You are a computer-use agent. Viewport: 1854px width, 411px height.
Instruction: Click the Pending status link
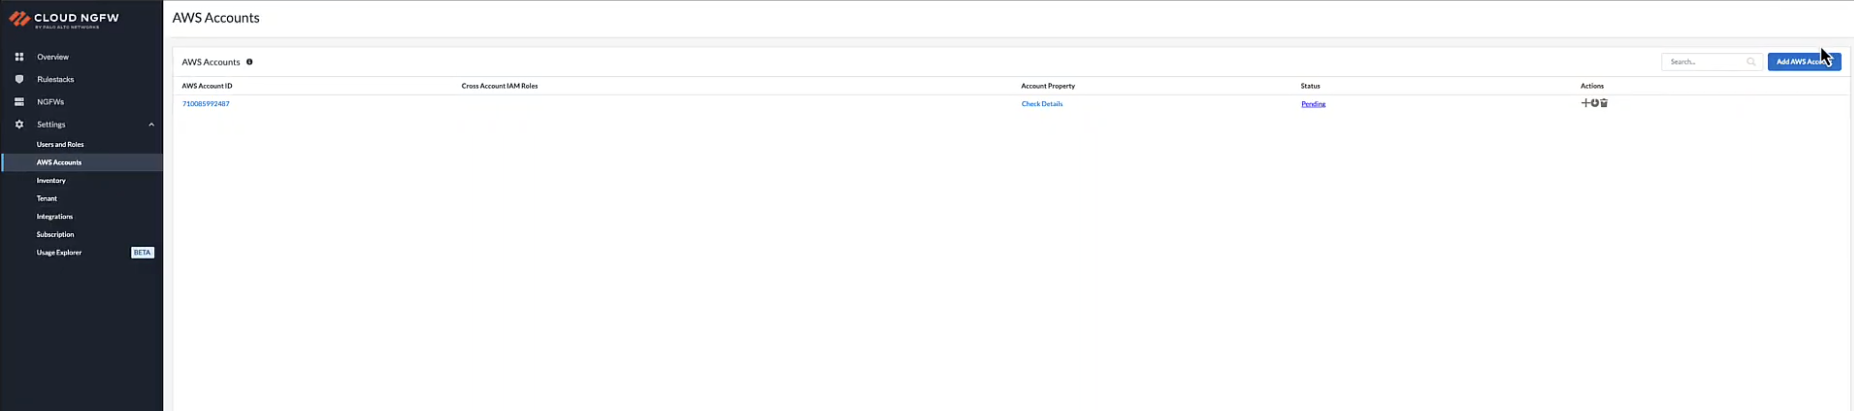click(1313, 104)
